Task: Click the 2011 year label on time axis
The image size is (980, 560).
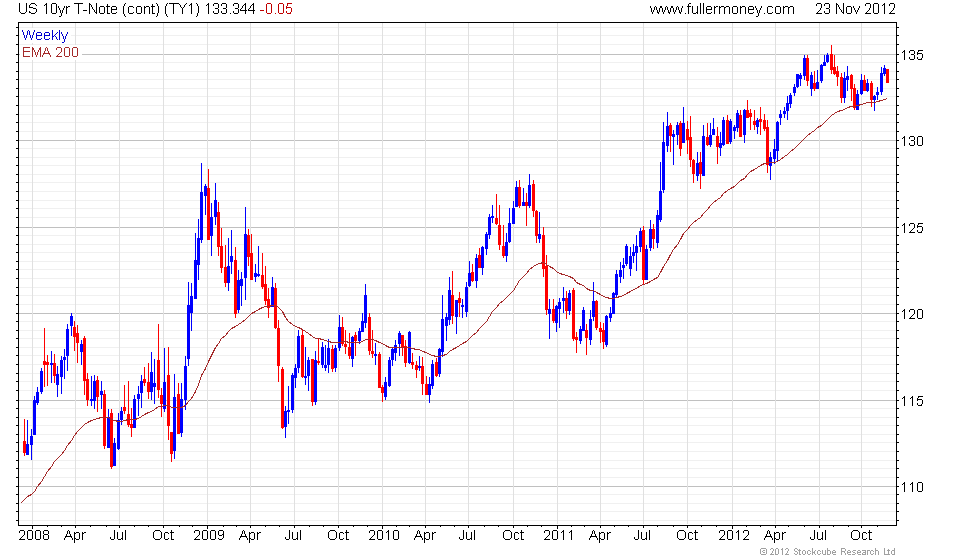Action: [x=558, y=536]
